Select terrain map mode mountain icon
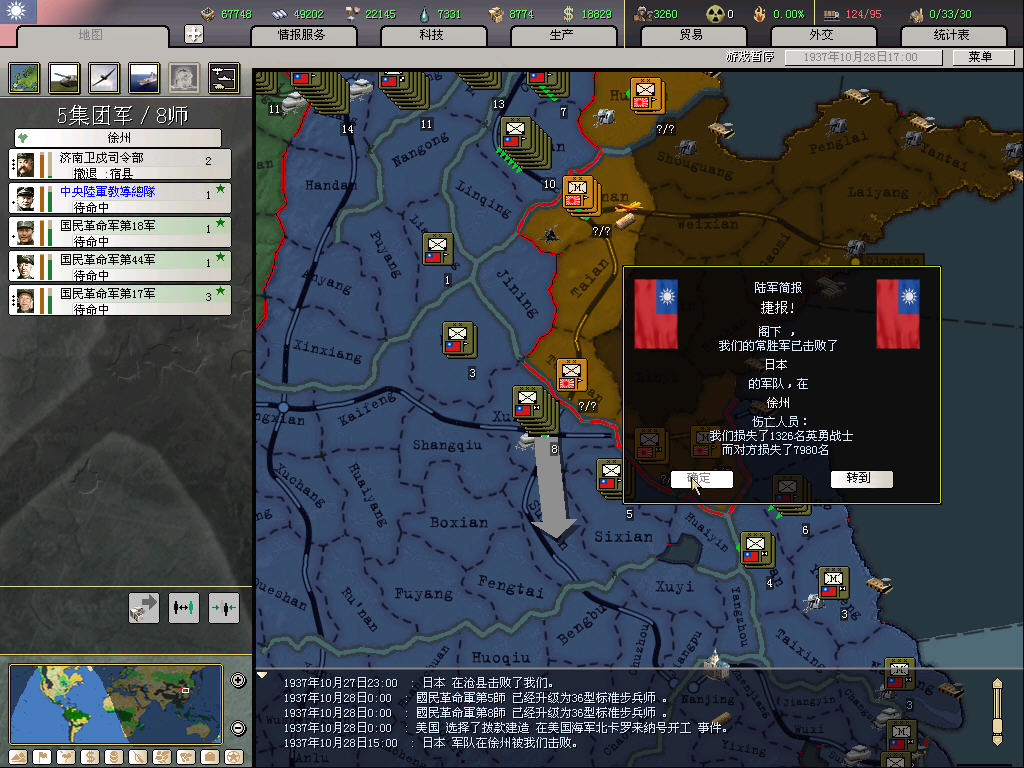The width and height of the screenshot is (1024, 768). pos(18,757)
